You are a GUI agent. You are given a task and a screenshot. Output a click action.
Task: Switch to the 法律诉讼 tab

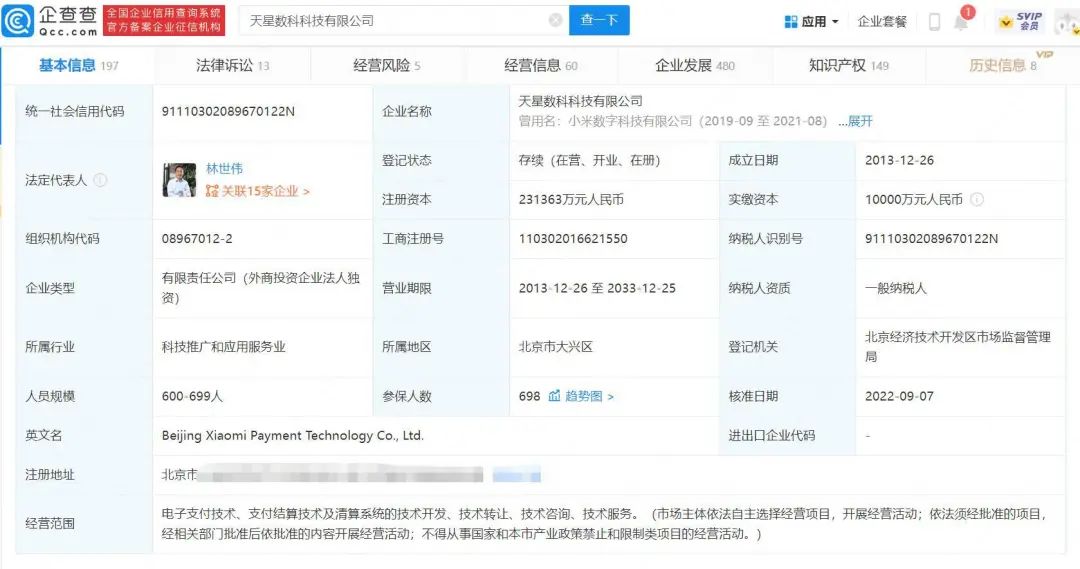click(232, 65)
